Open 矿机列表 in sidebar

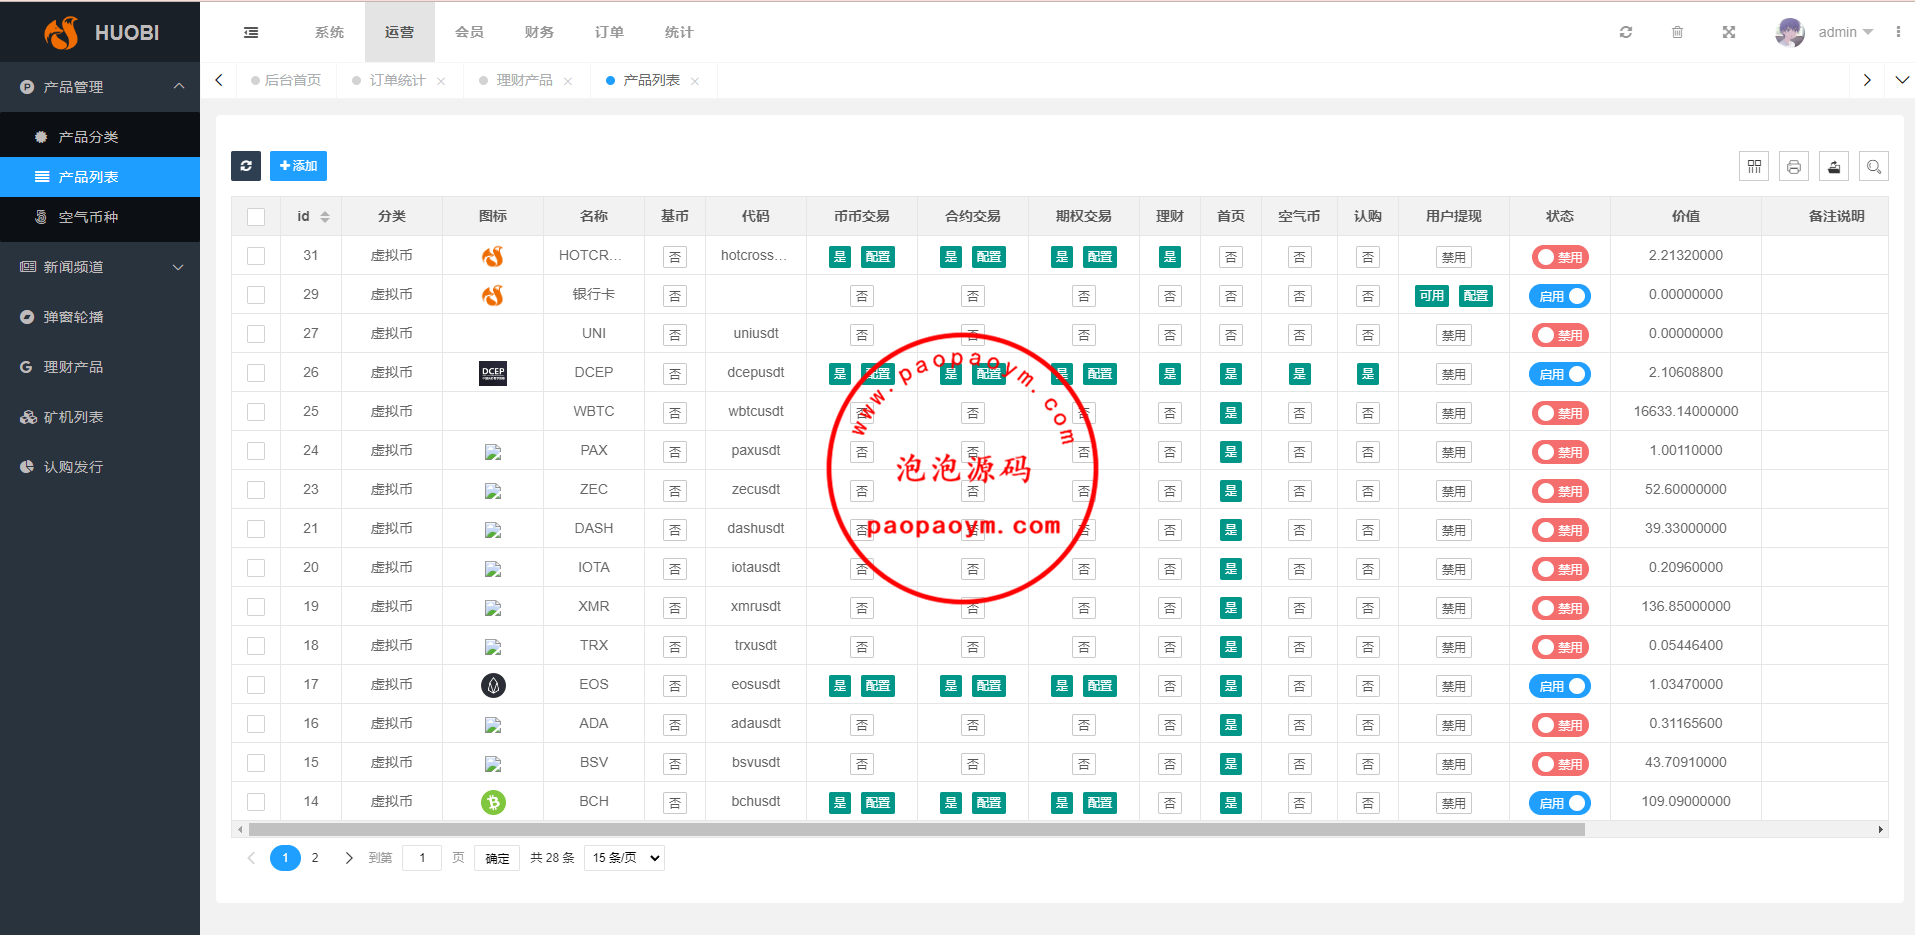pos(100,417)
